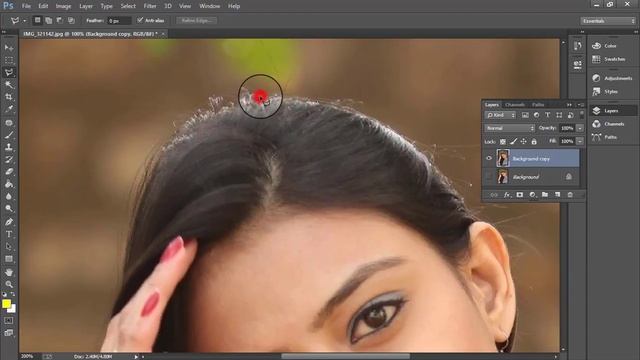The image size is (640, 360).
Task: Select the Crop tool
Action: (9, 97)
